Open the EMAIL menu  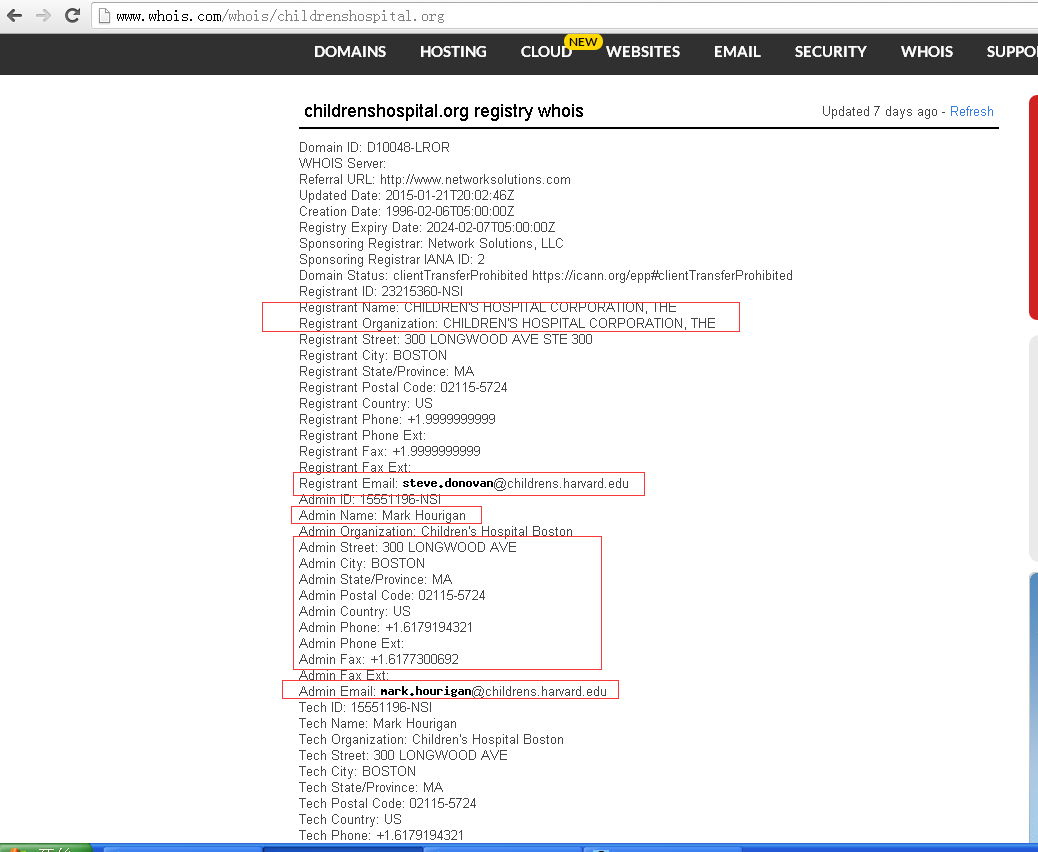[737, 52]
